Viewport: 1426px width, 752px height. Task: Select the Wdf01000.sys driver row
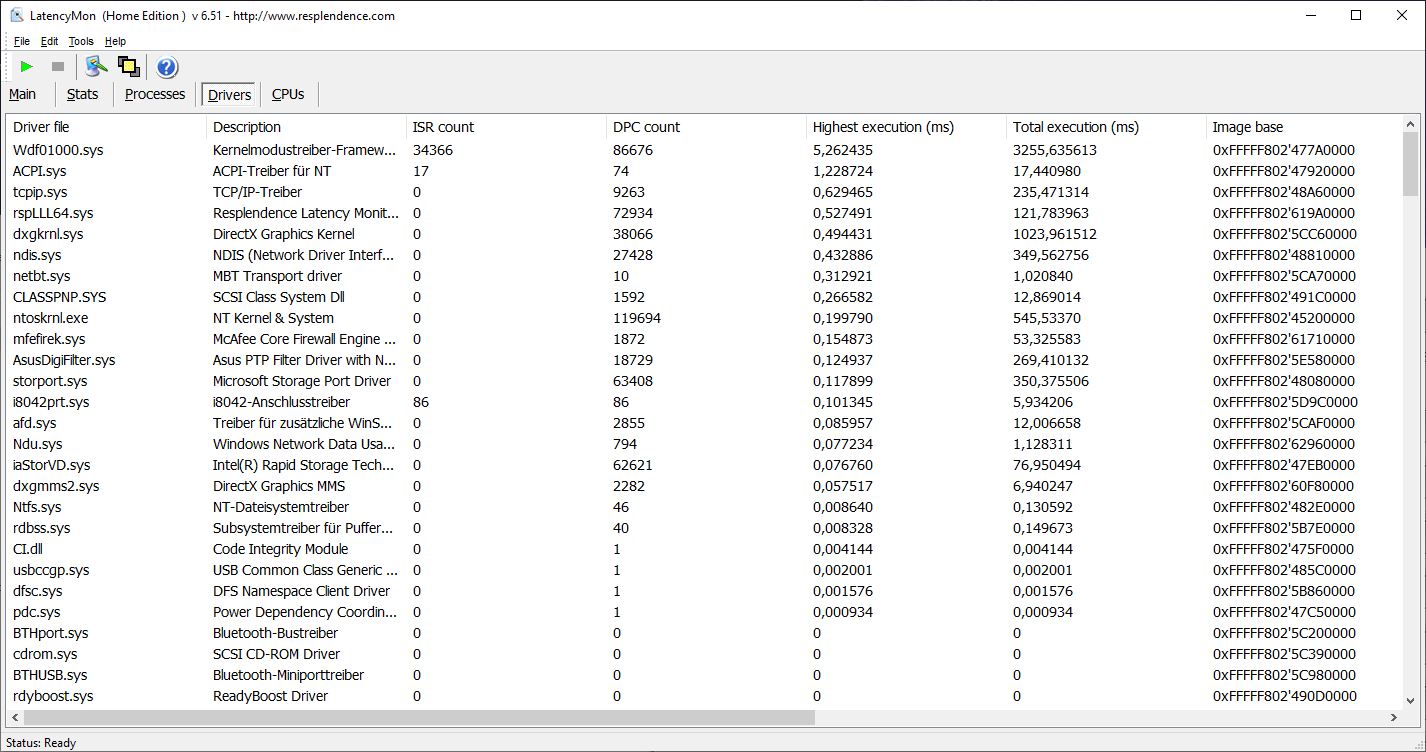point(704,150)
